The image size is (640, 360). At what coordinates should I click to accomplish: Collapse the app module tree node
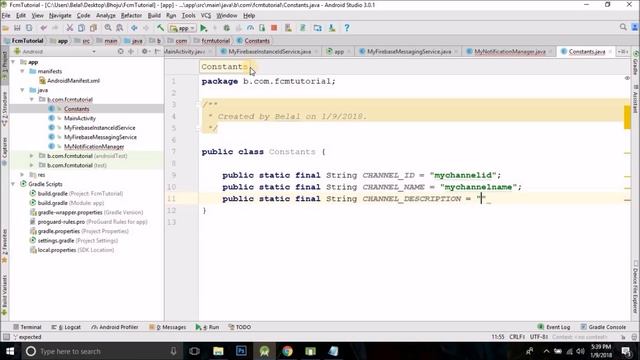(13, 62)
